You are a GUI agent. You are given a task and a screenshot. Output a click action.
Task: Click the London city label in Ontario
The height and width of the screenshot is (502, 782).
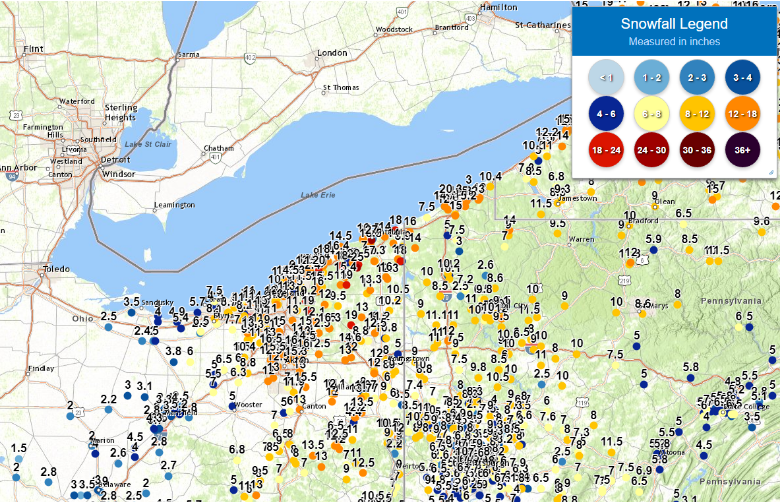point(332,53)
